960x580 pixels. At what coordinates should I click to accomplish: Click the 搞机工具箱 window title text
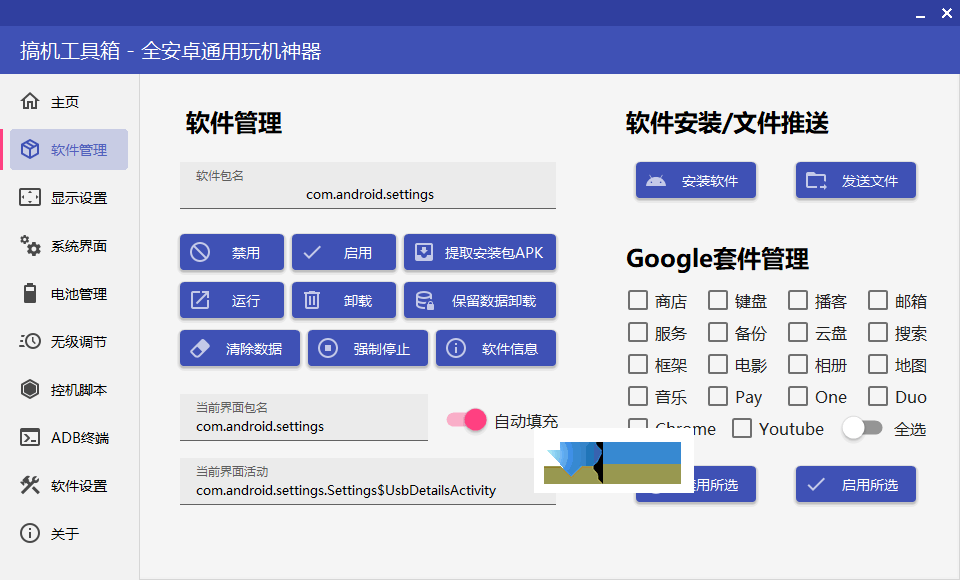pos(170,51)
